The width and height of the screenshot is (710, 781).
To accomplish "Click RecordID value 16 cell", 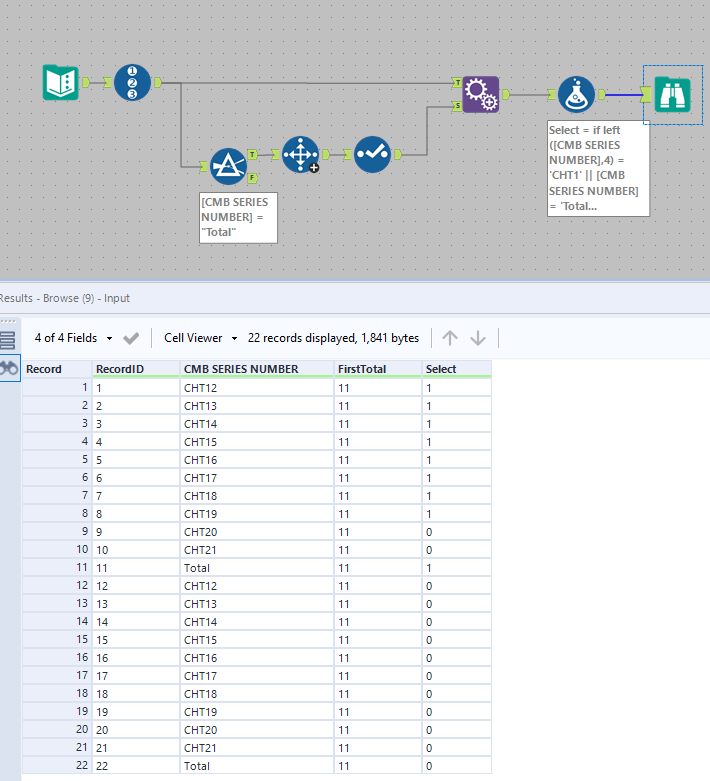I will pyautogui.click(x=136, y=658).
